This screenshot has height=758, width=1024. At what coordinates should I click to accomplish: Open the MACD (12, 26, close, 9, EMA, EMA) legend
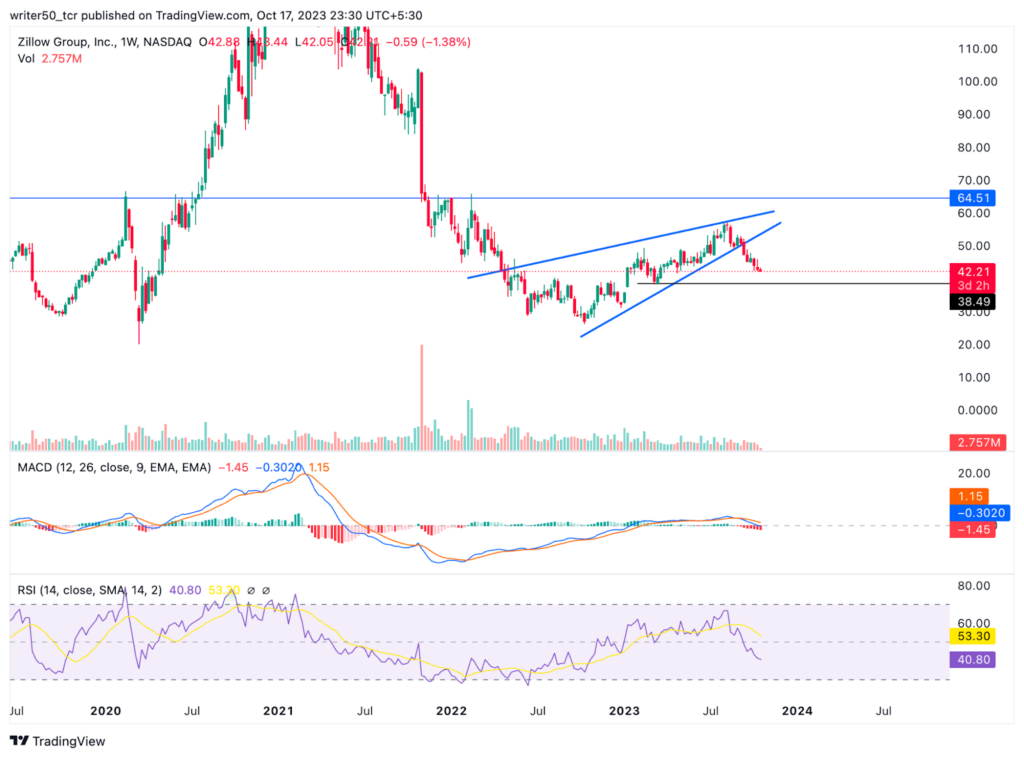114,467
